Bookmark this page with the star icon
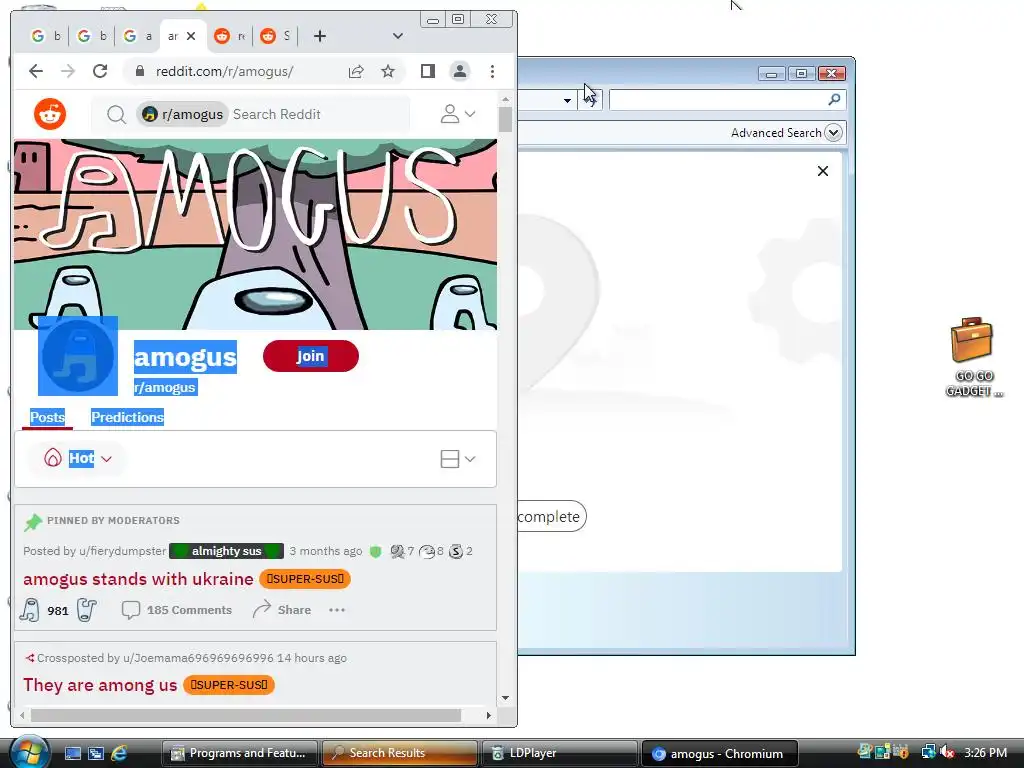 pos(388,71)
